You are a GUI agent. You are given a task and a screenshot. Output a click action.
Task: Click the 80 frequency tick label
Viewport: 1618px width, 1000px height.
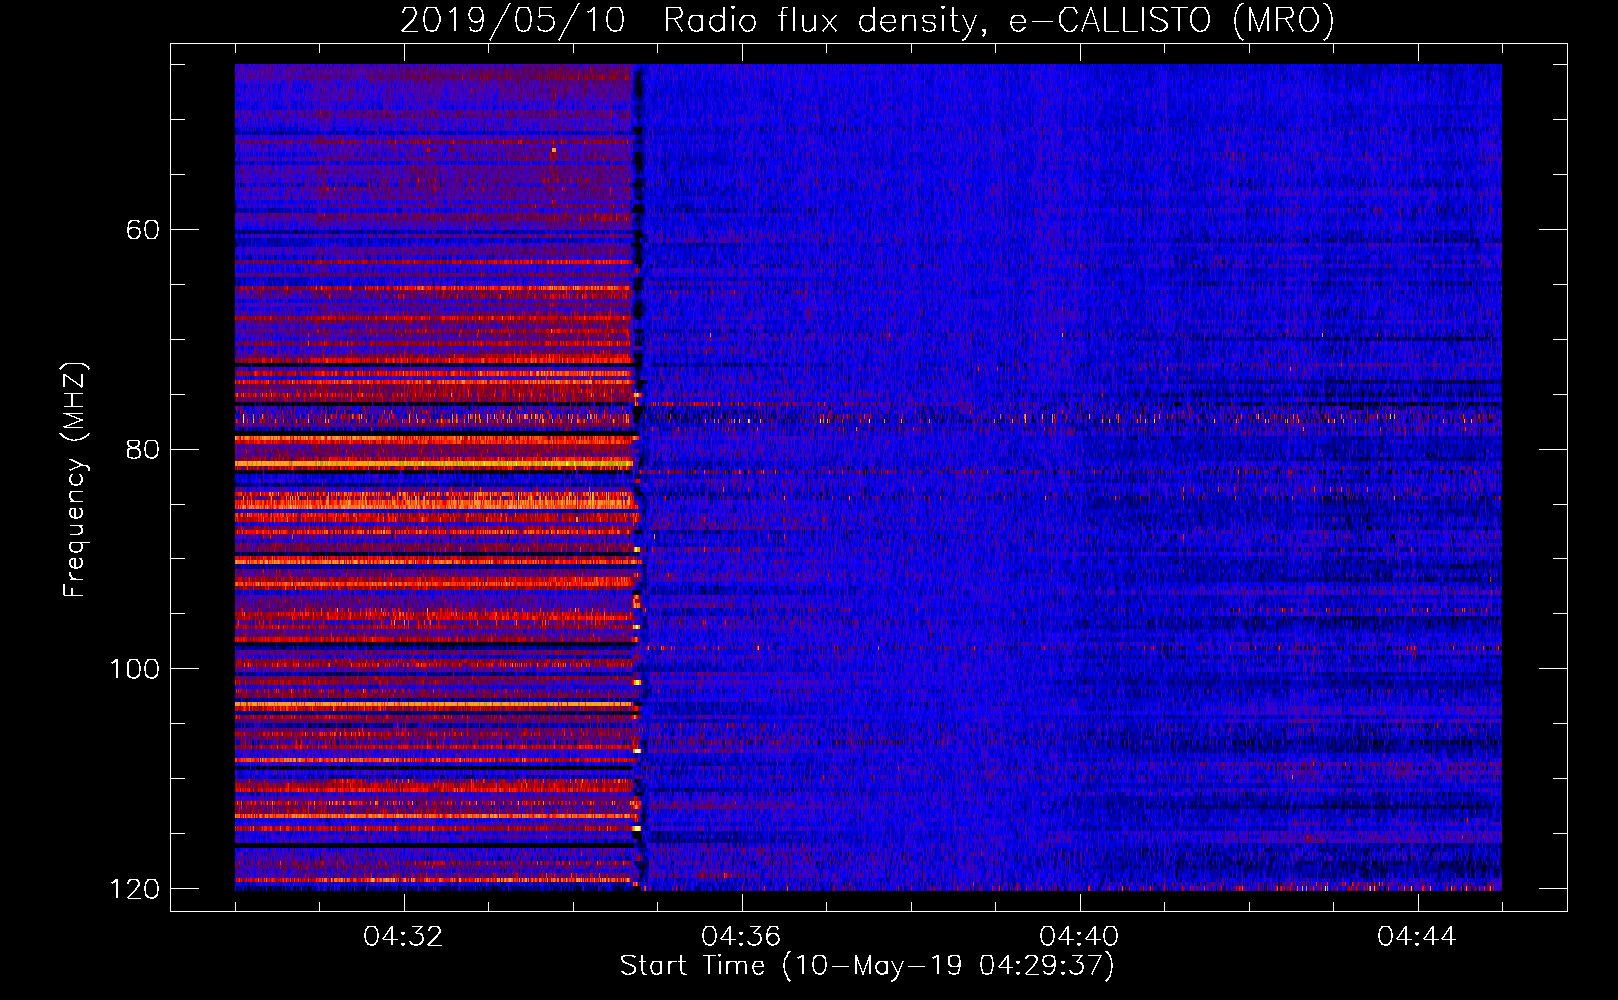click(x=143, y=449)
